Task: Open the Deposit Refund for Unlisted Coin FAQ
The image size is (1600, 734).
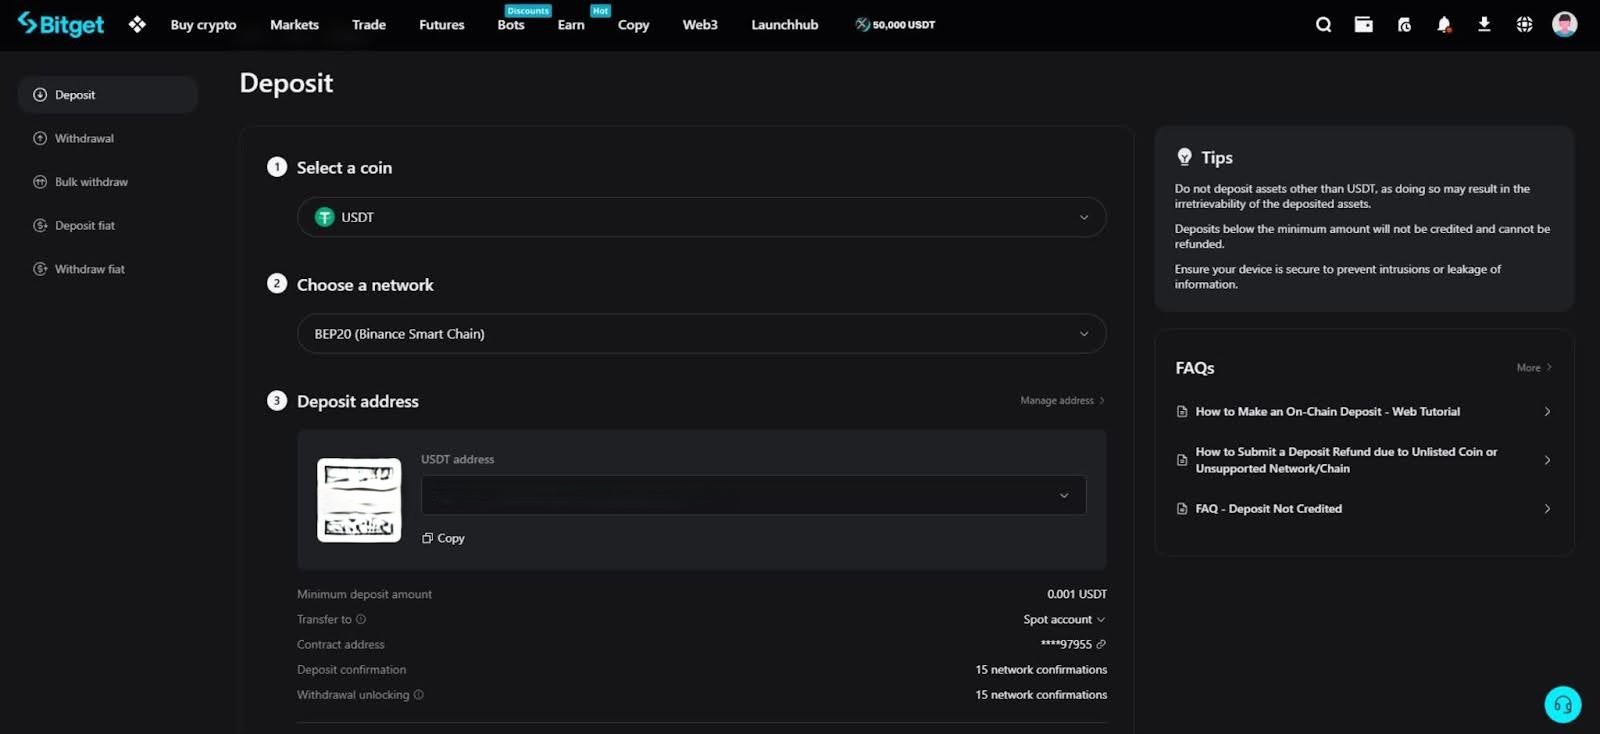Action: click(x=1364, y=460)
